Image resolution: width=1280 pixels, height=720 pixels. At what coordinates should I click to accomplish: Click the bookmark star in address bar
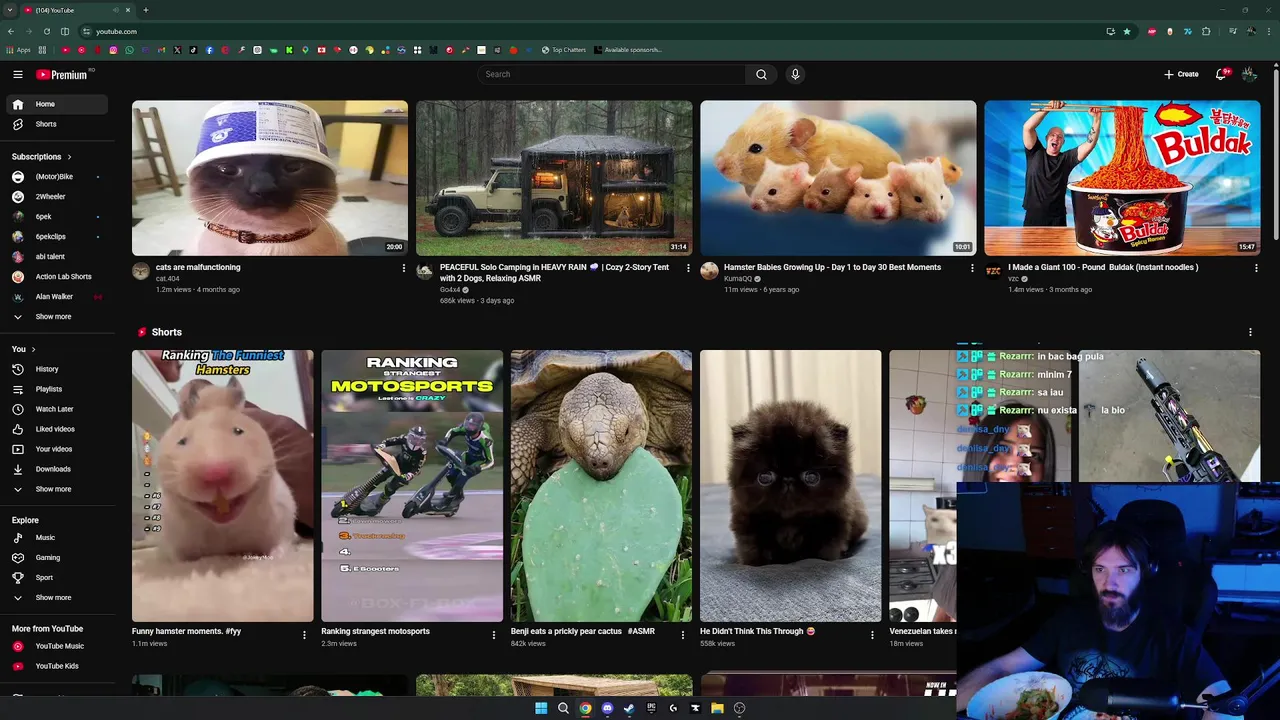[1127, 31]
